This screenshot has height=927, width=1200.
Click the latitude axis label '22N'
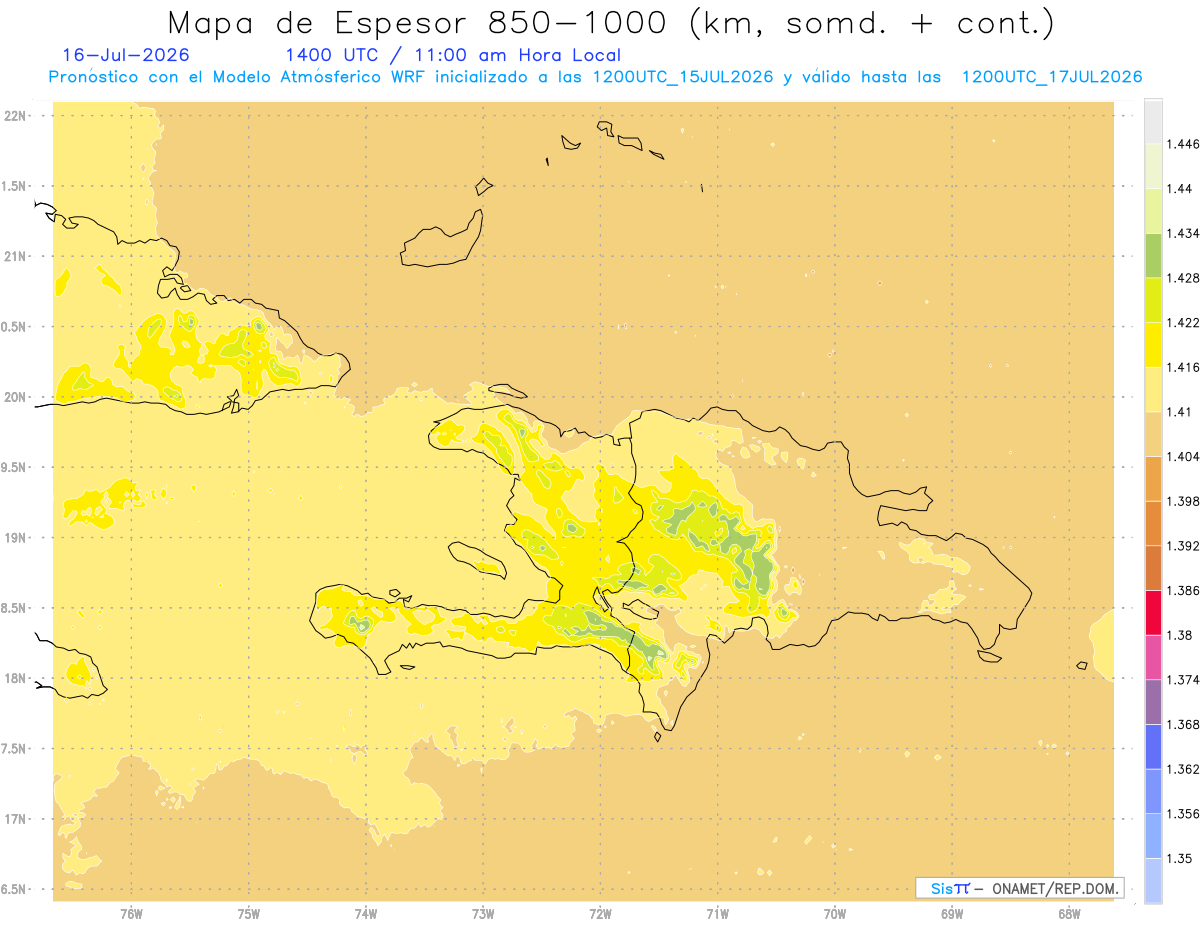point(16,115)
